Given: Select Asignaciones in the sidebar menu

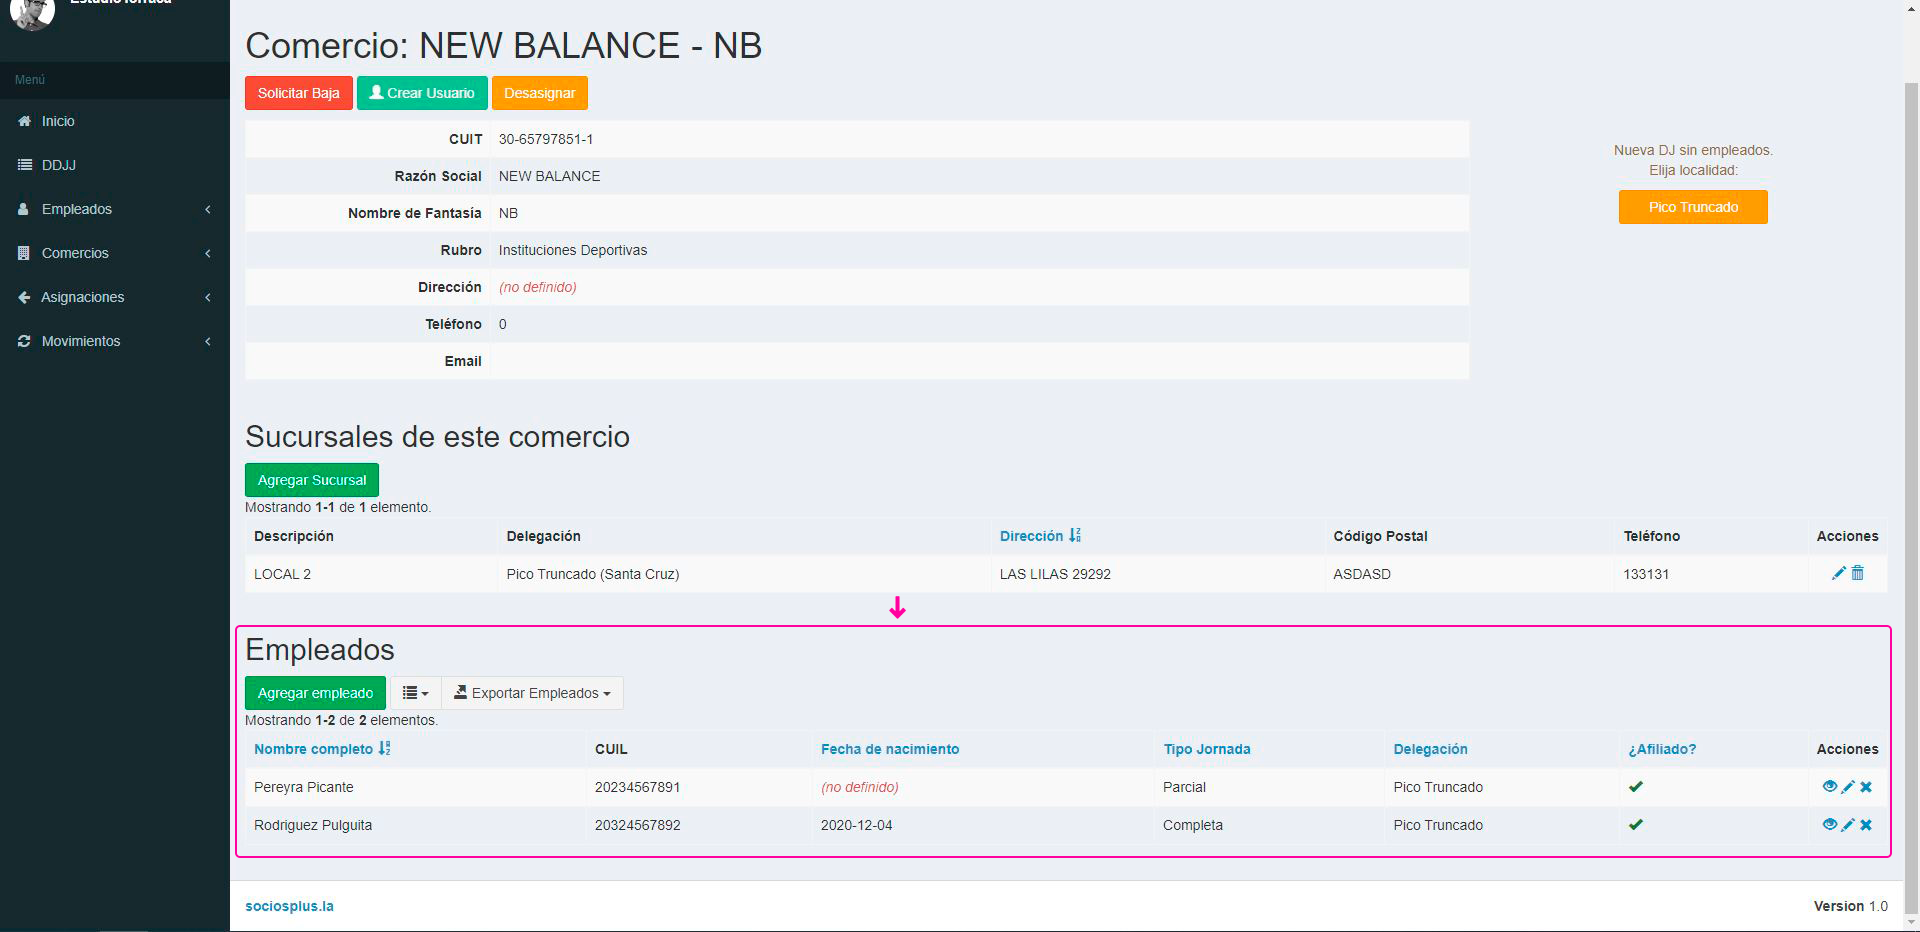Looking at the screenshot, I should [115, 297].
